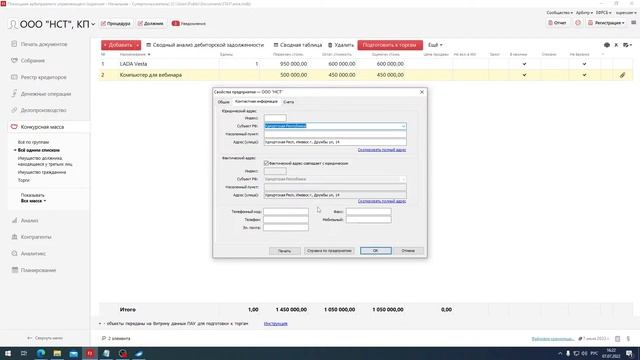Open Task View on the taskbar

[24, 353]
